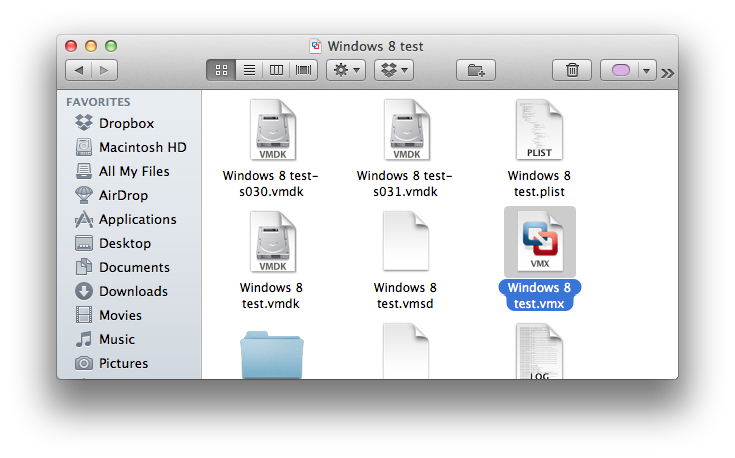Click the purple label color button
This screenshot has height=458, width=735.
pos(619,70)
